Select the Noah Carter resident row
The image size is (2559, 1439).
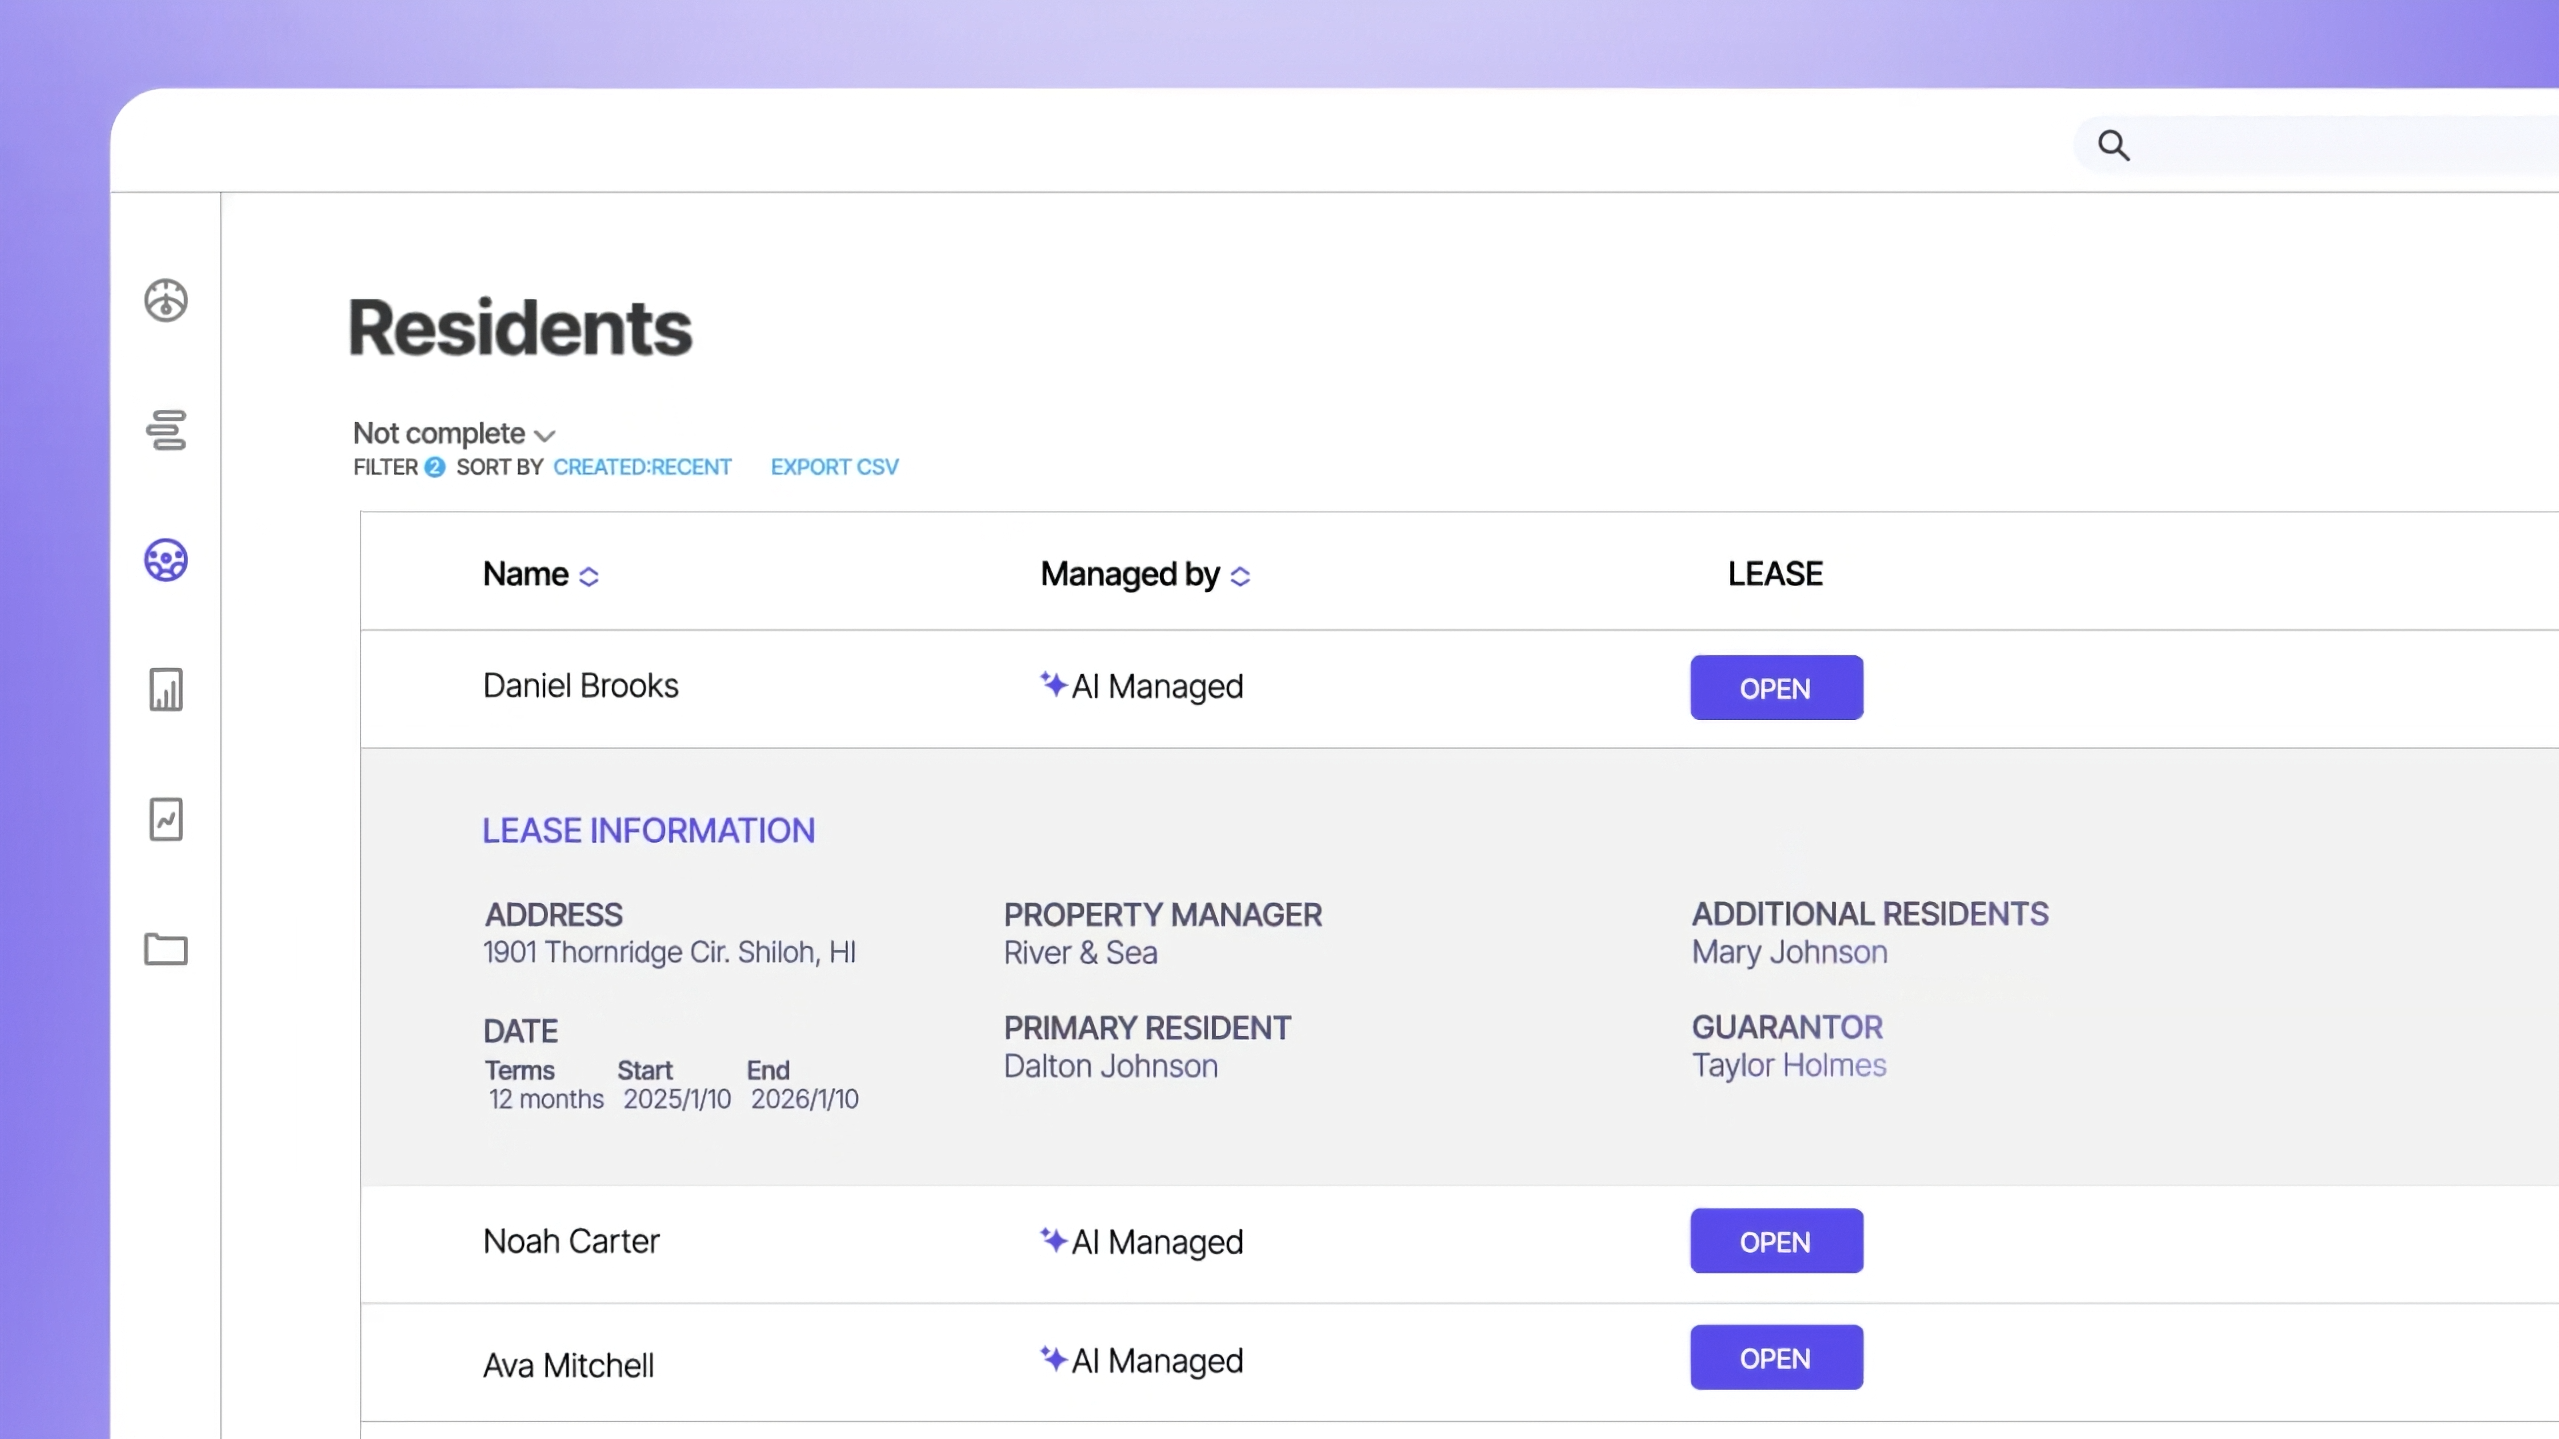[571, 1241]
